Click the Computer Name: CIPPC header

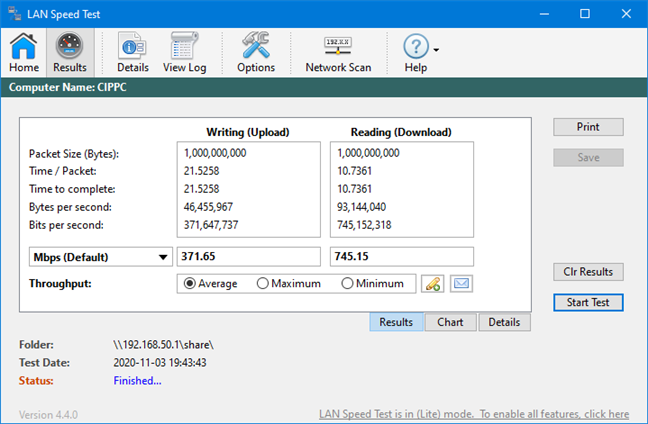click(68, 87)
